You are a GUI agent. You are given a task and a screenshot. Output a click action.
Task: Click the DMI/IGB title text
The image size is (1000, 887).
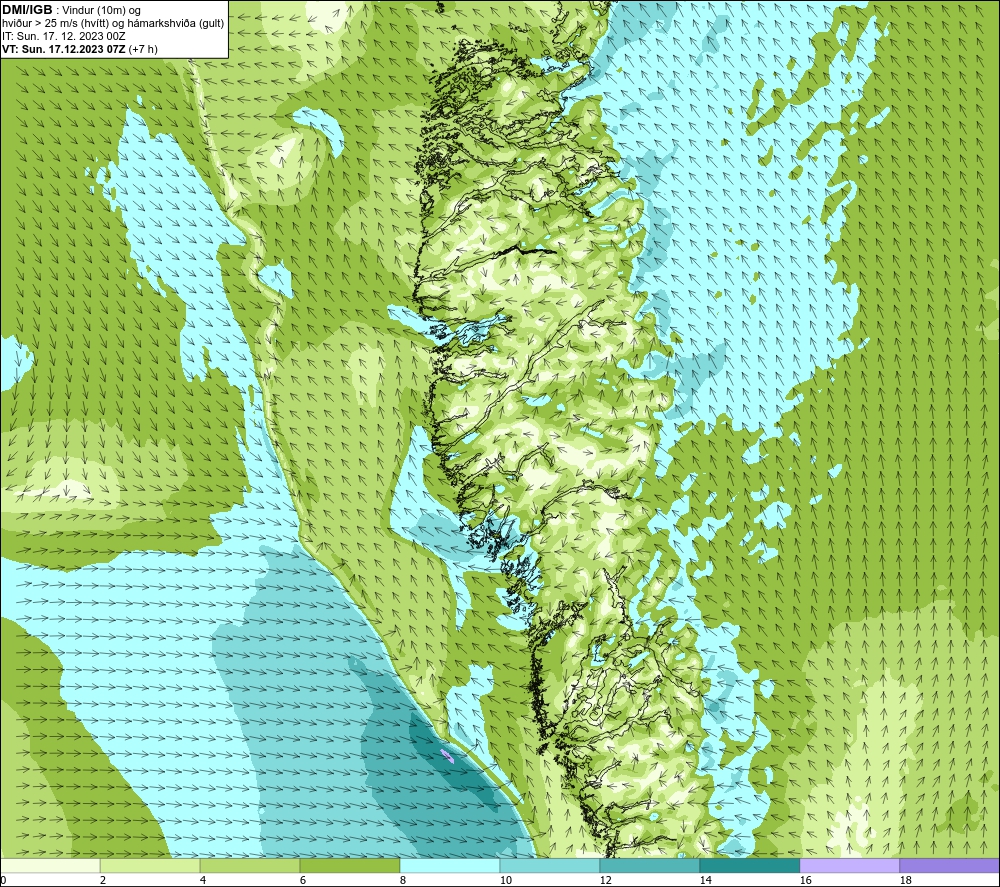coord(27,10)
